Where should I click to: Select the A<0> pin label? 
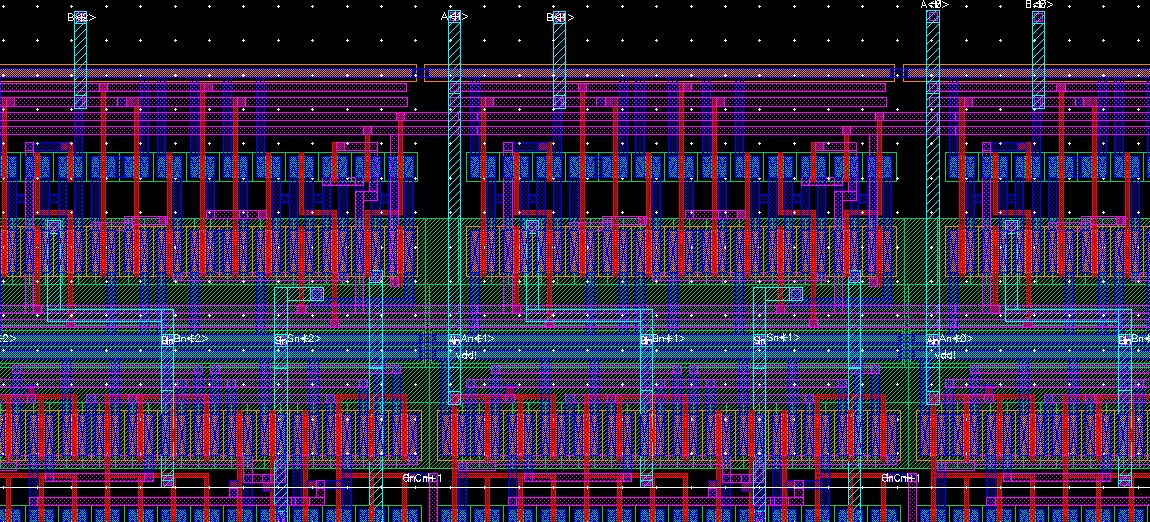(934, 5)
